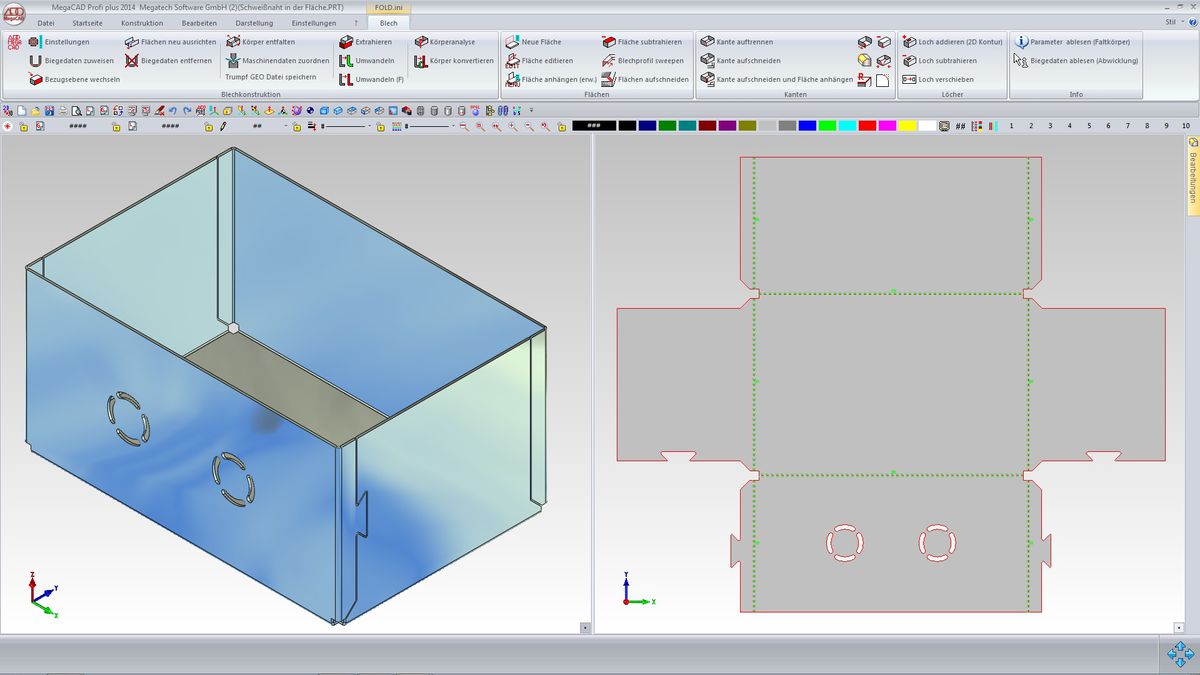Click Parameter ablesen (Faltkörper) info icon
Viewport: 1200px width, 675px height.
1021,42
